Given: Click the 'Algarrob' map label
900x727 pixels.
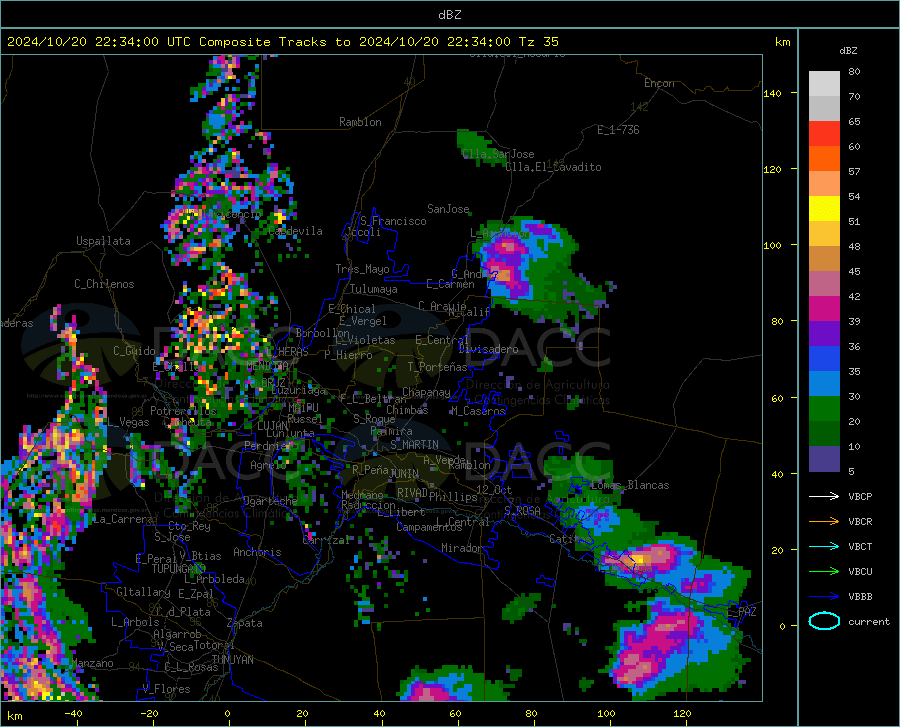Looking at the screenshot, I should (x=177, y=633).
